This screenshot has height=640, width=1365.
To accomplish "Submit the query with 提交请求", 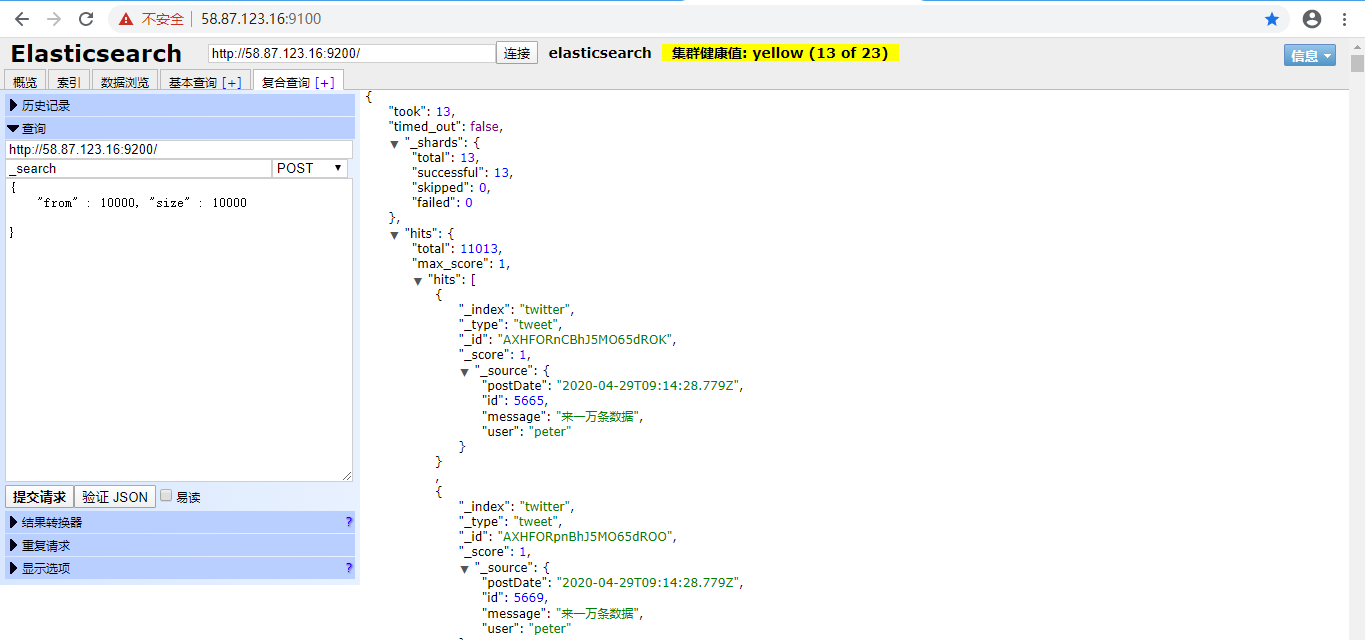I will click(39, 497).
